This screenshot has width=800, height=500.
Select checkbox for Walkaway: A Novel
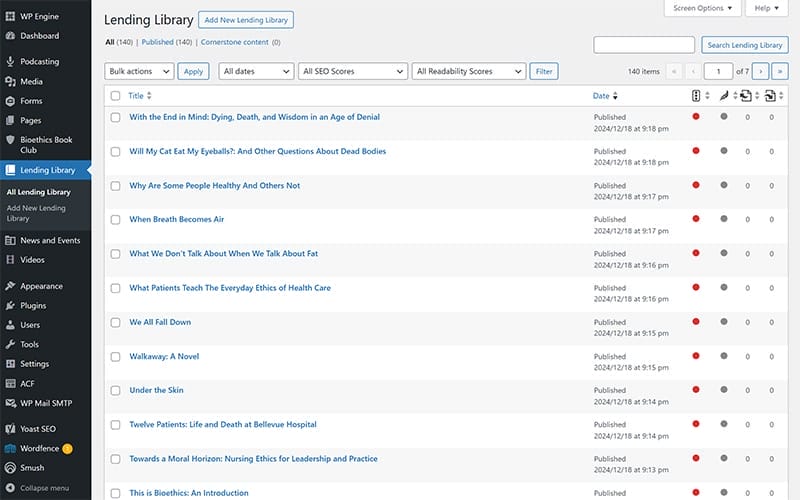click(x=115, y=357)
